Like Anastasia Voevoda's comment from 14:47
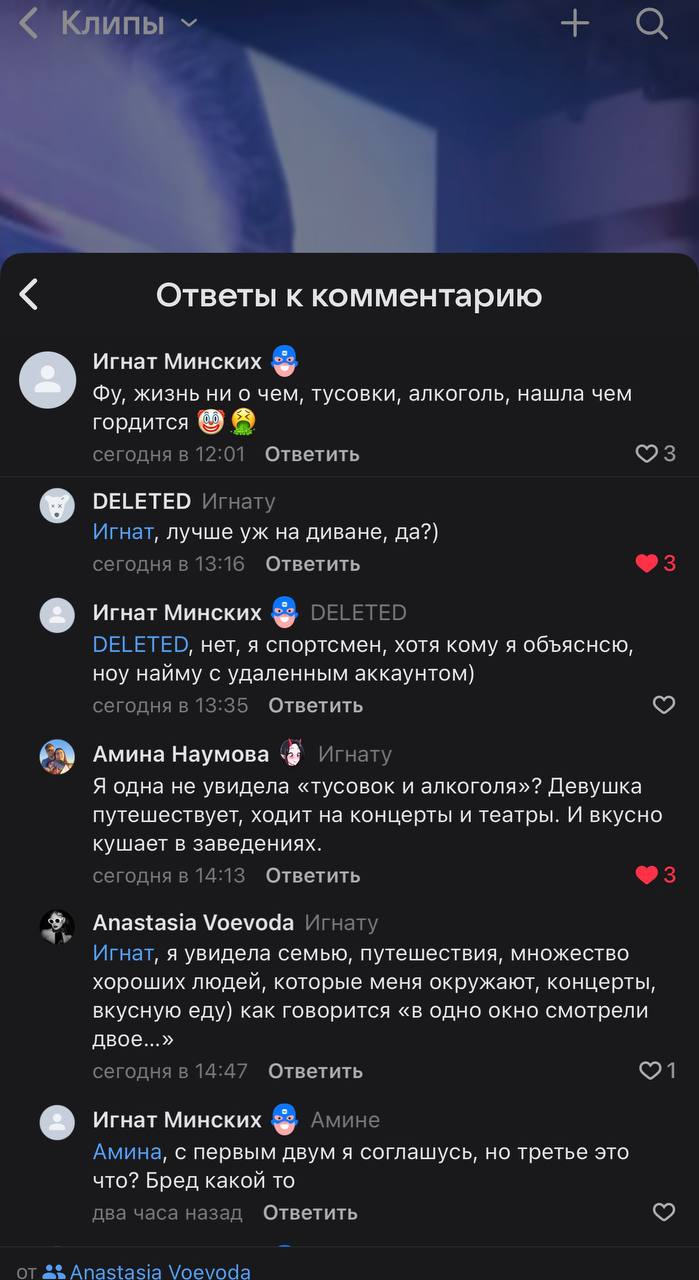This screenshot has height=1280, width=699. [x=650, y=1071]
